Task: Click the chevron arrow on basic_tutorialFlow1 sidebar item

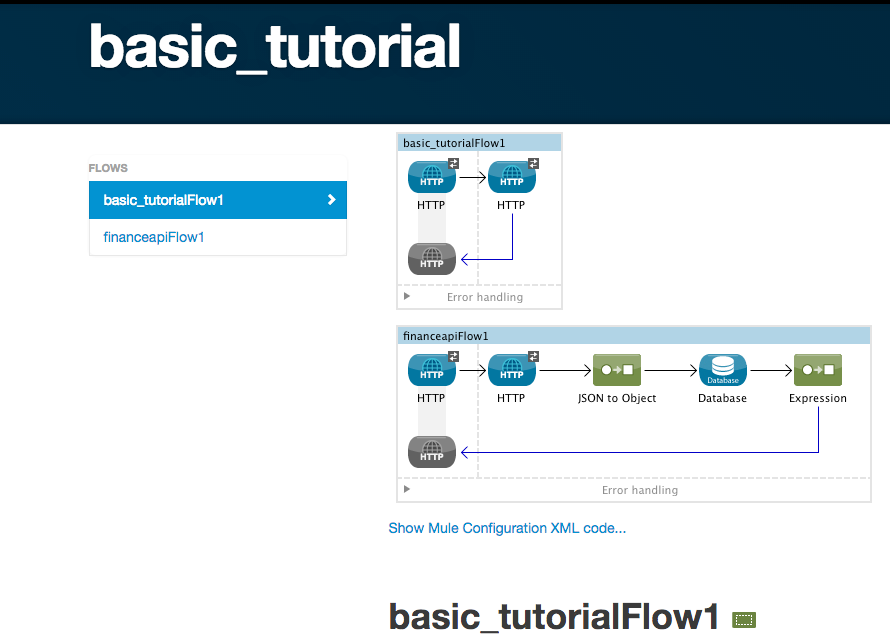Action: [x=332, y=200]
